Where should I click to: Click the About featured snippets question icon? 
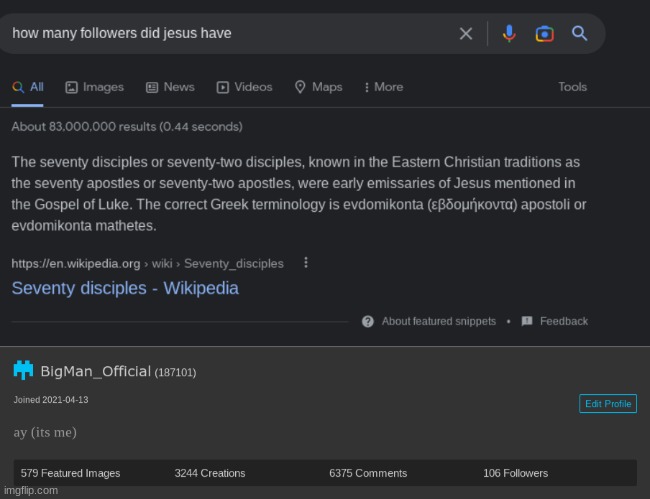(x=368, y=321)
